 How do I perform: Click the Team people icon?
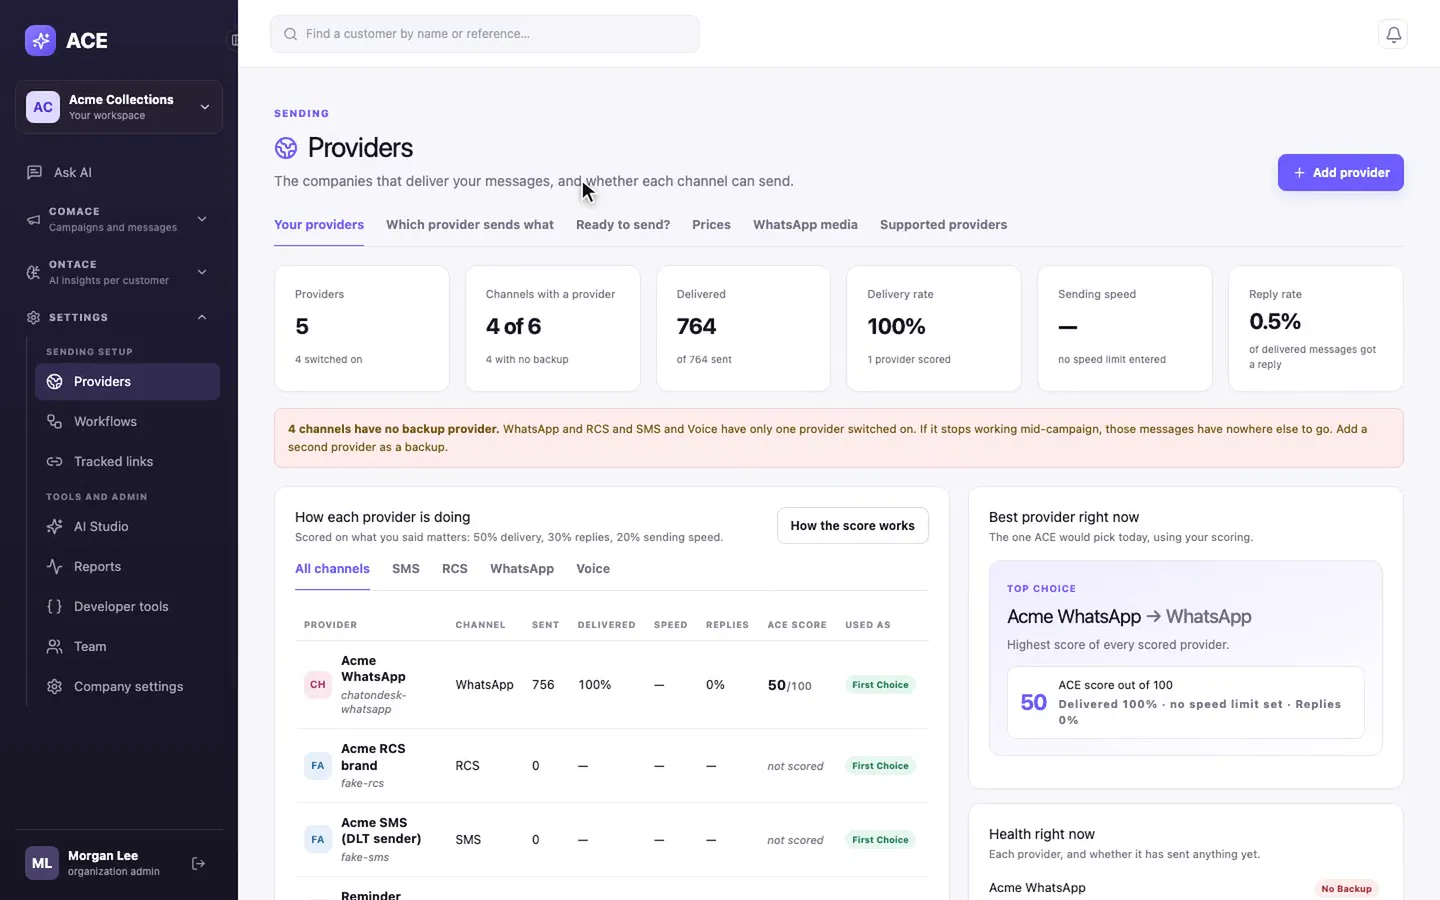[55, 646]
